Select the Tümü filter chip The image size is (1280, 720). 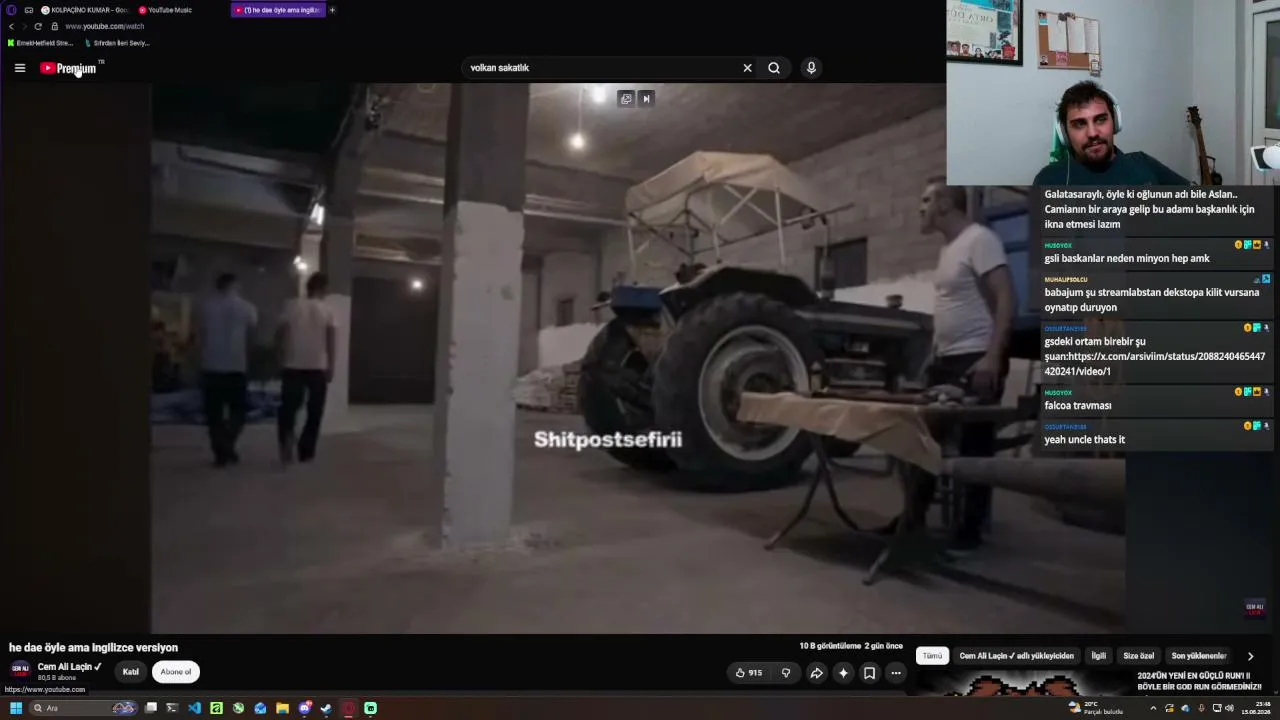pyautogui.click(x=932, y=656)
